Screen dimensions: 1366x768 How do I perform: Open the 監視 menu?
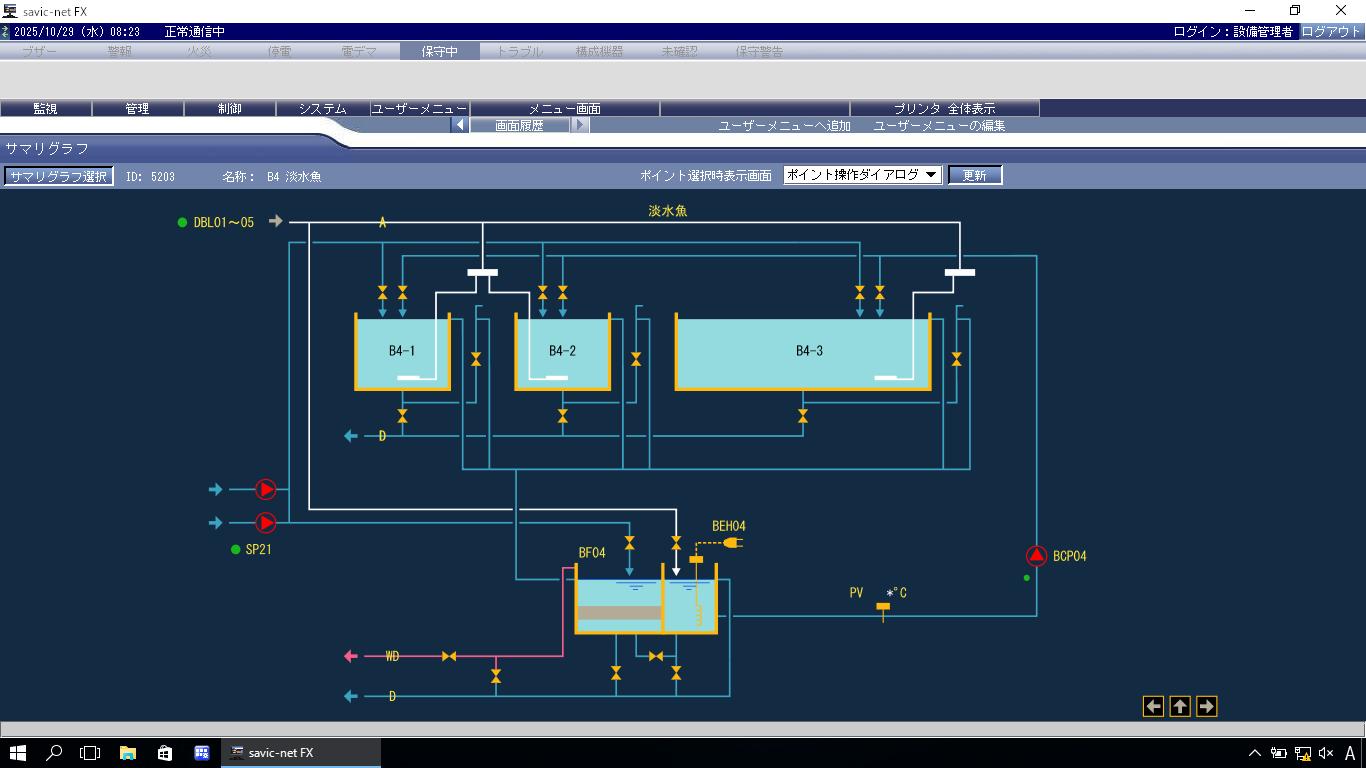[x=46, y=108]
